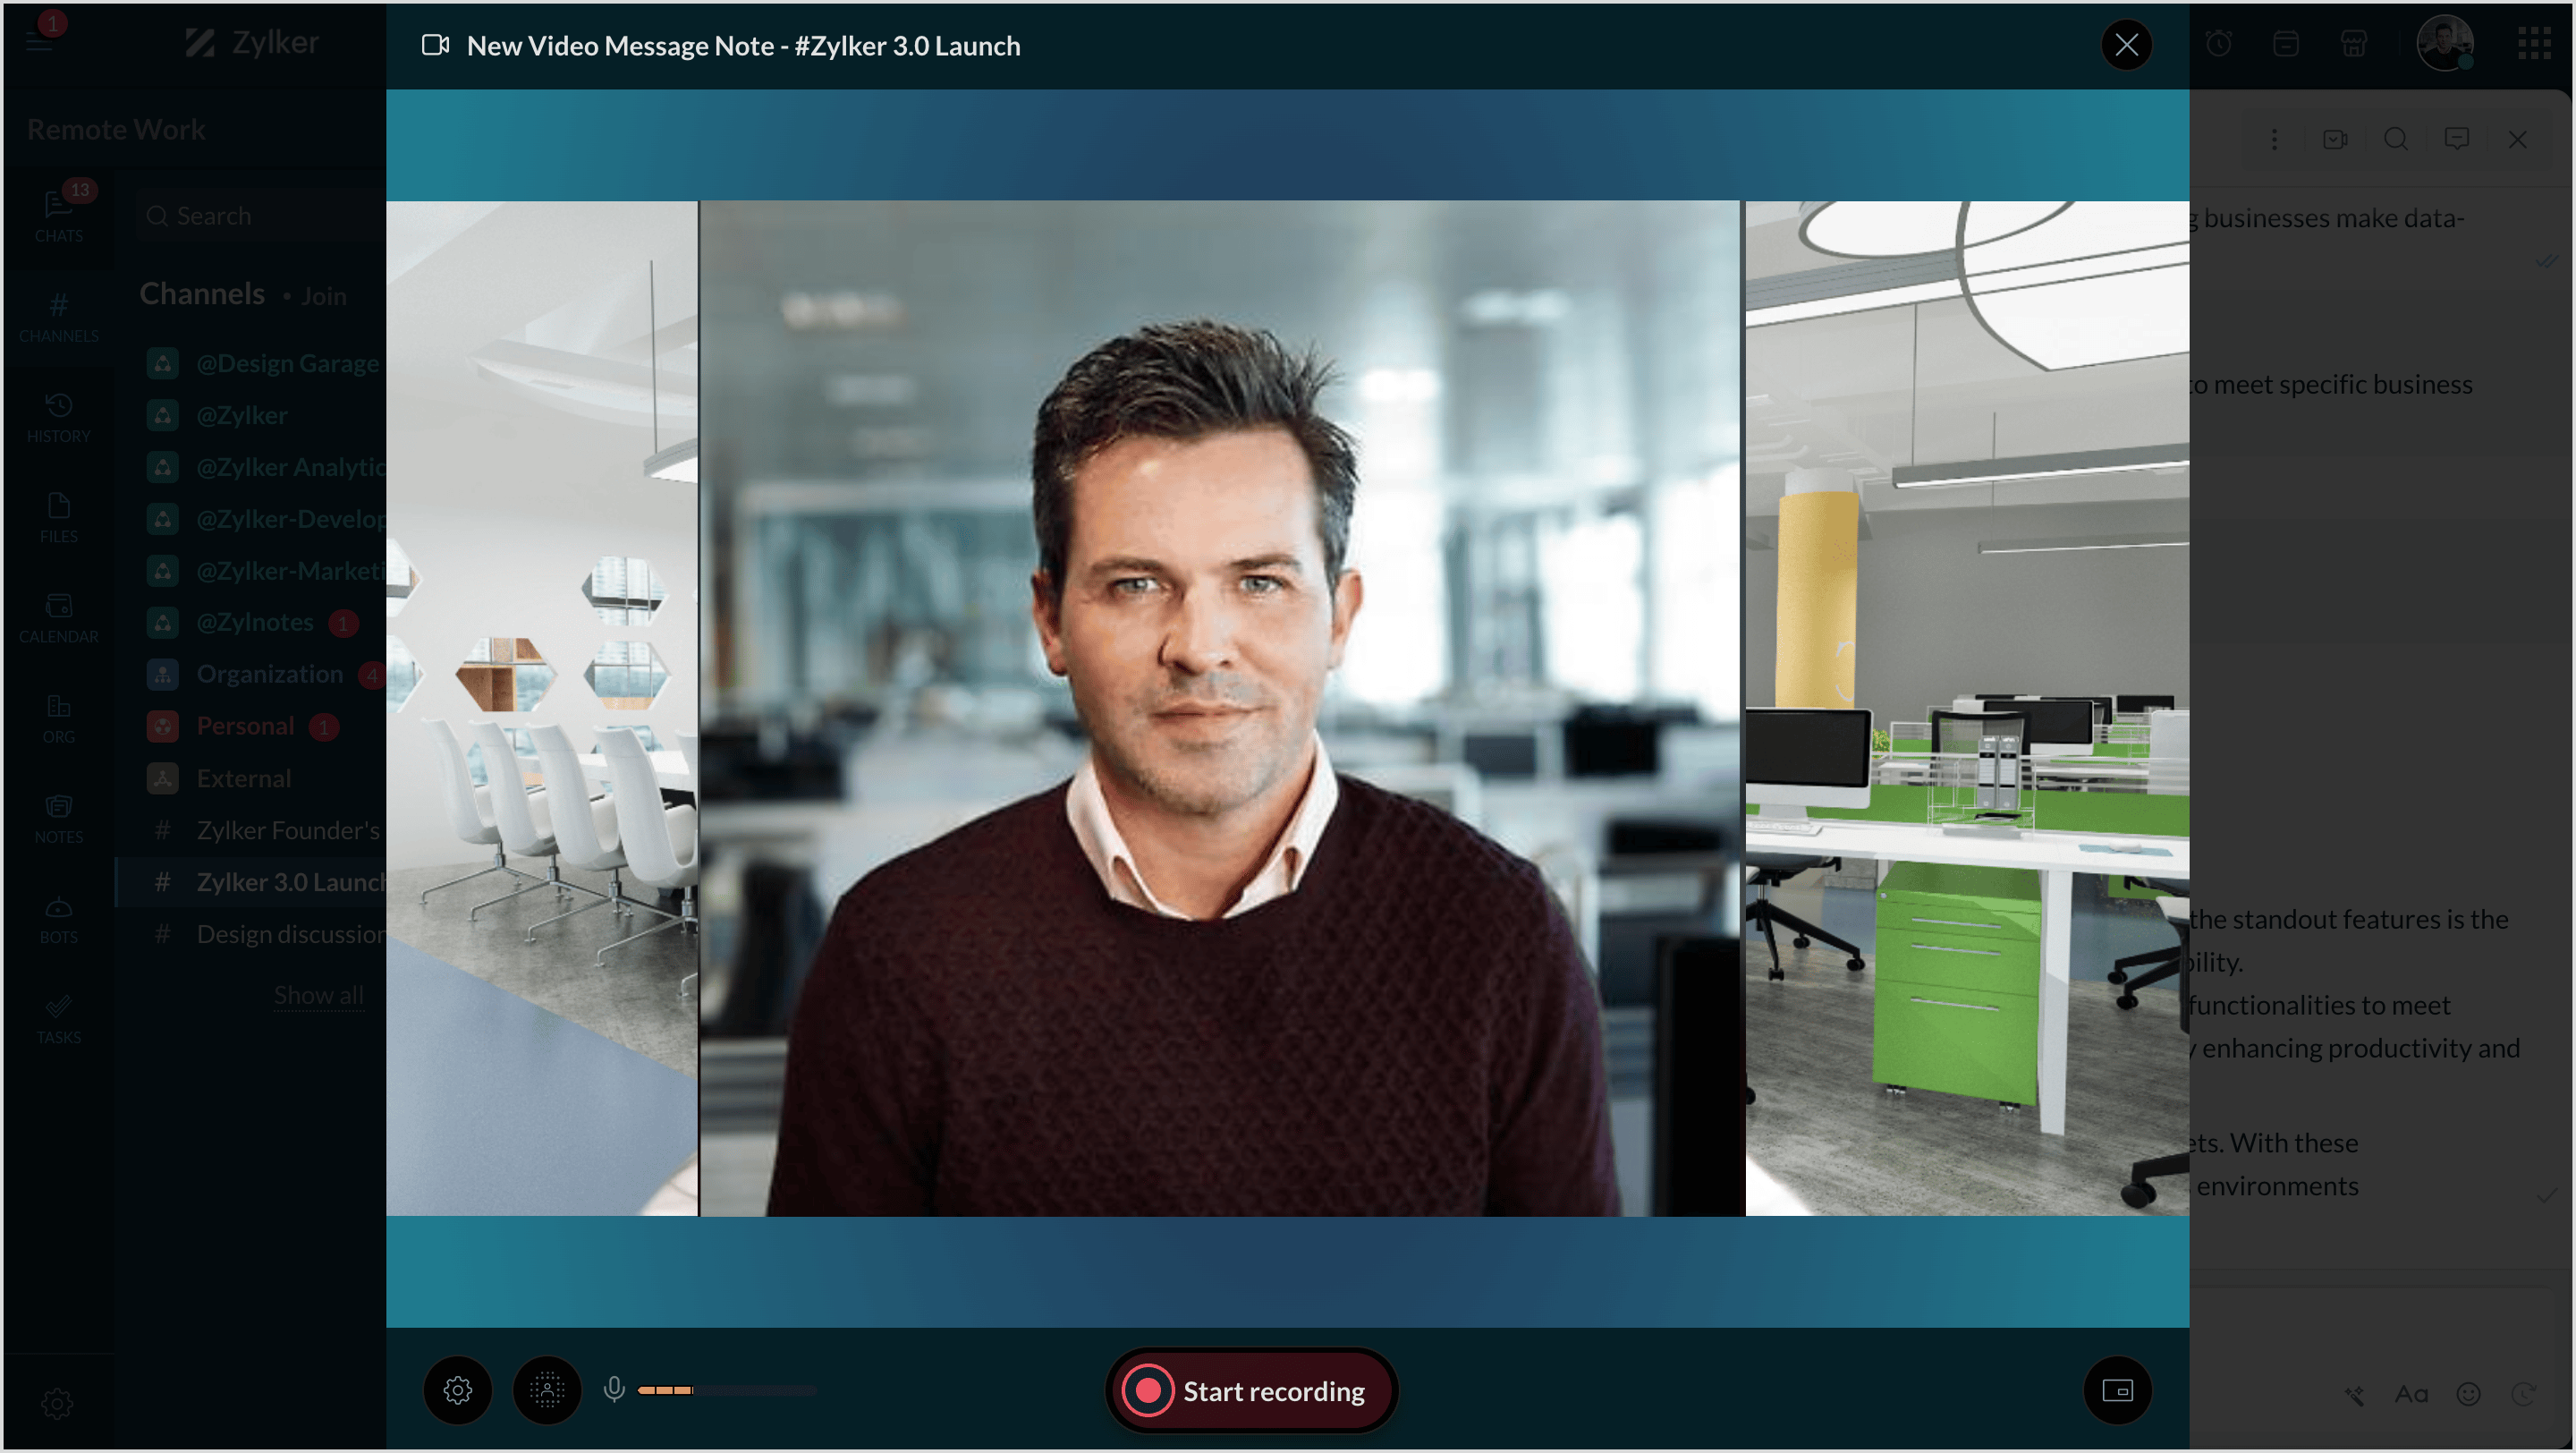Open the Calendar sidebar icon
Screen dimensions: 2576x1453
(x=58, y=617)
